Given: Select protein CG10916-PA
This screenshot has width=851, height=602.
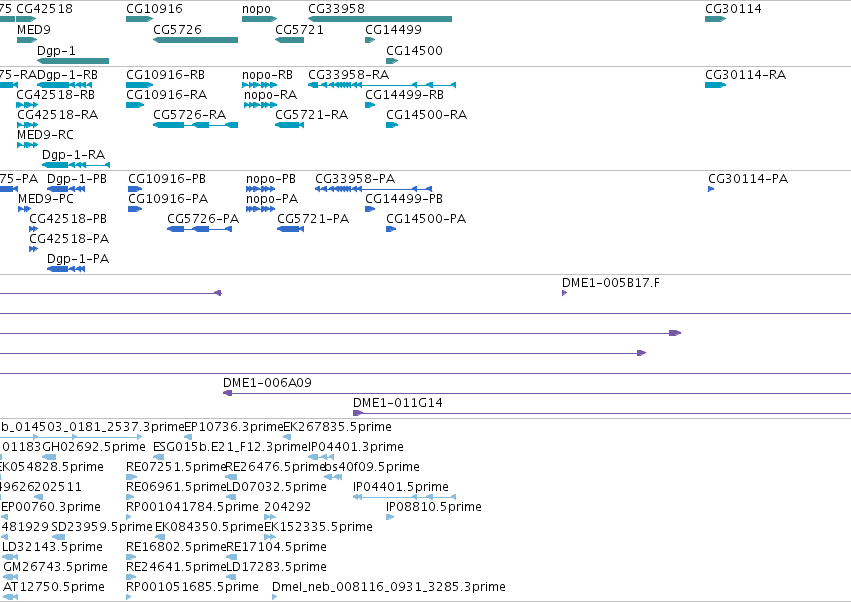Looking at the screenshot, I should click(x=135, y=209).
